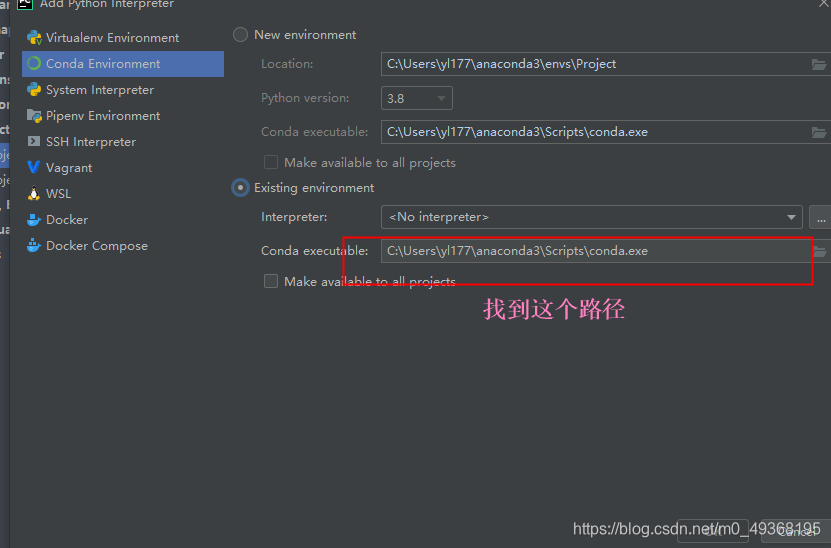
Task: Click the Docker Compose whale icon
Action: coord(34,245)
